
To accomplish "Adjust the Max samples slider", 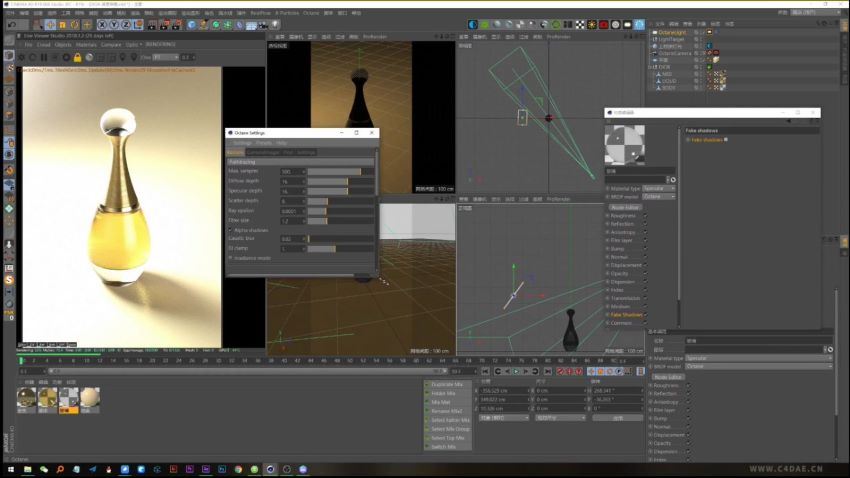I will pos(340,171).
